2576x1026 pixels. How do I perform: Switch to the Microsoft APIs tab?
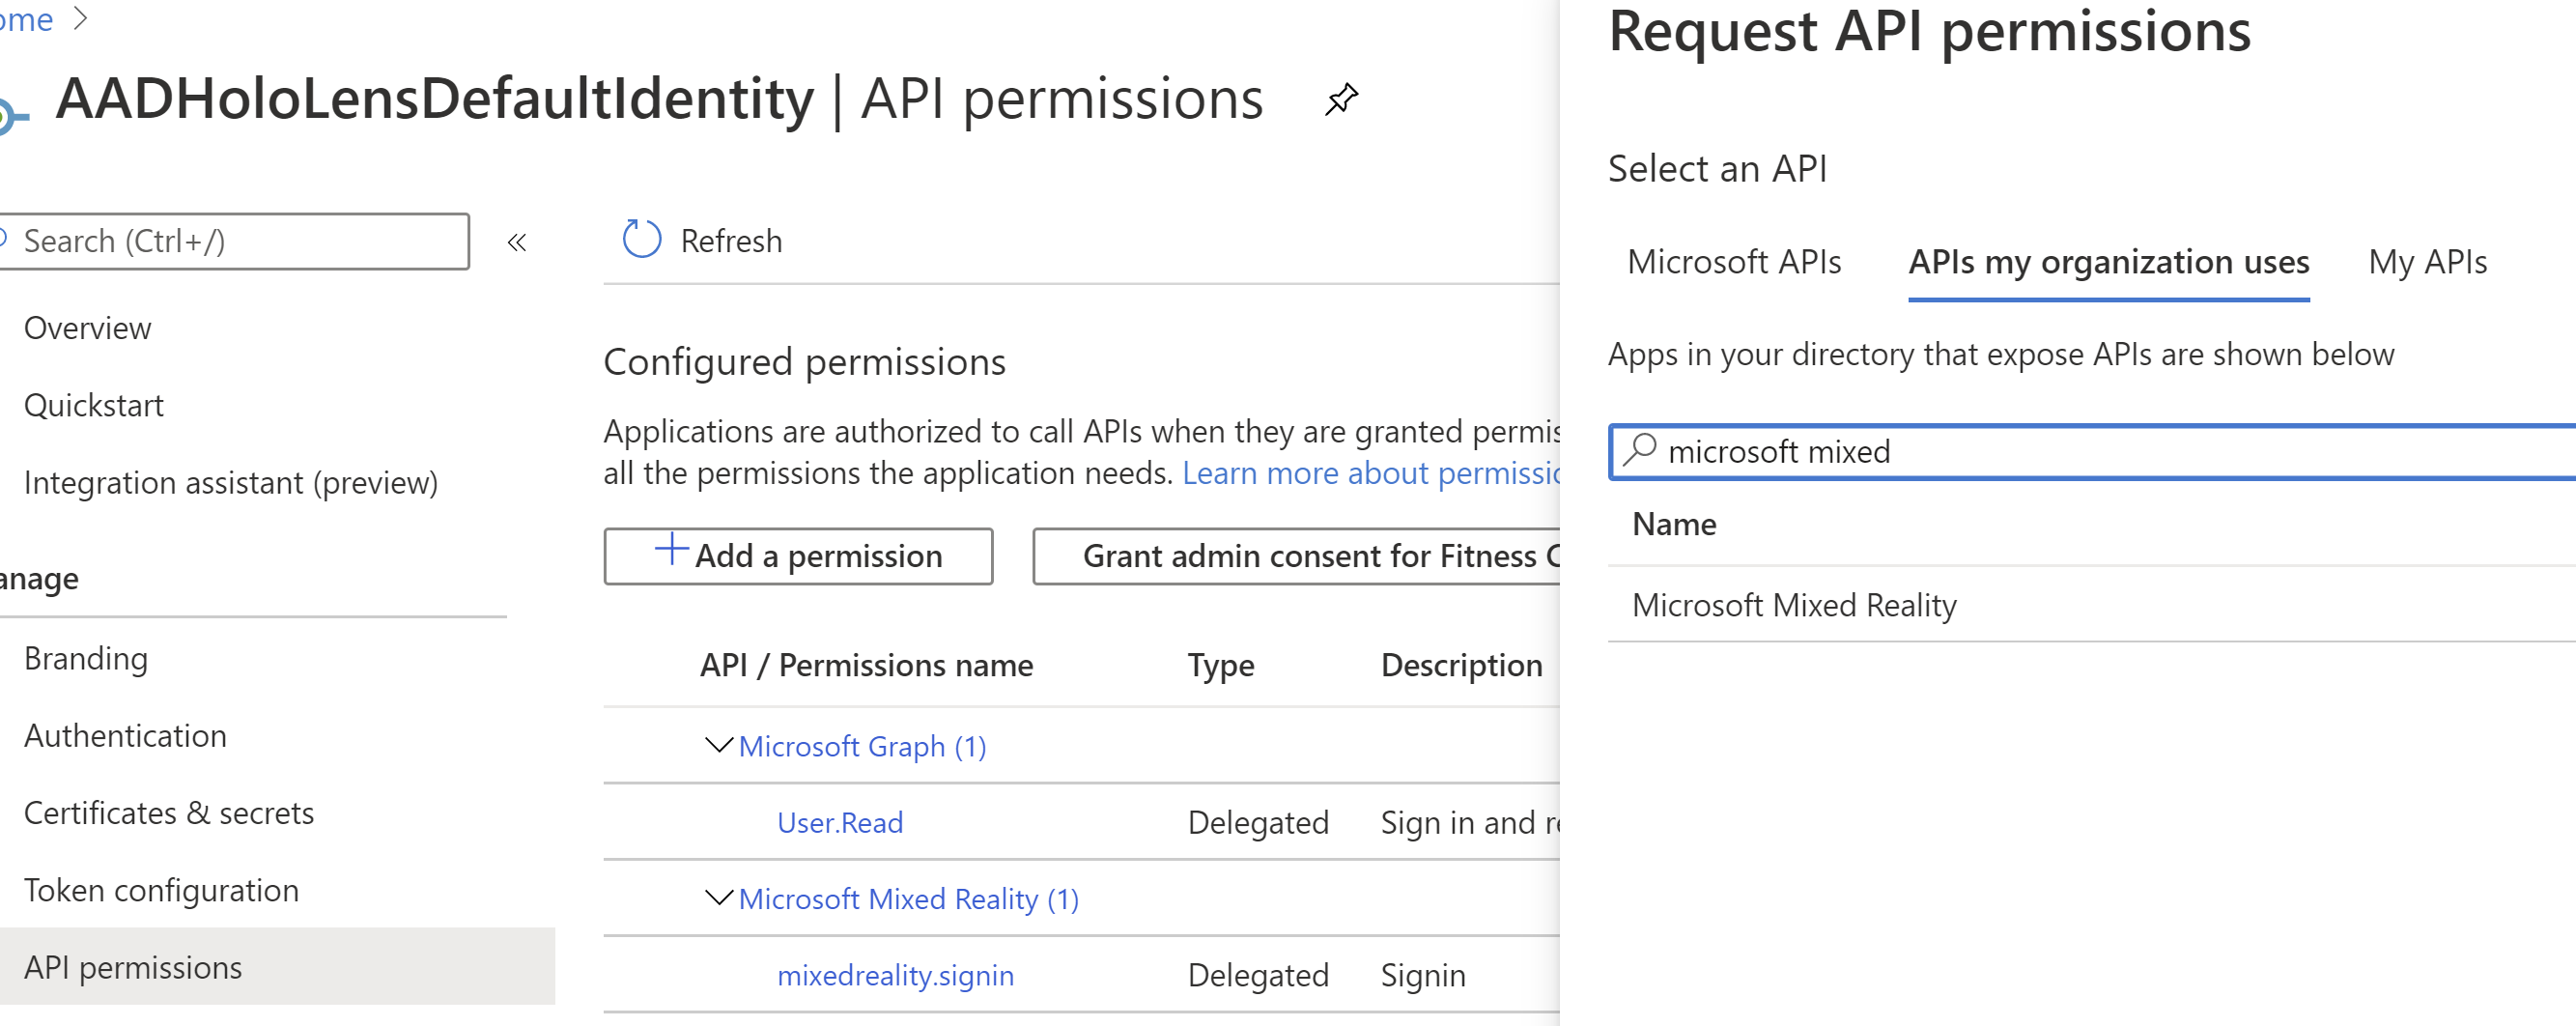[x=1733, y=262]
